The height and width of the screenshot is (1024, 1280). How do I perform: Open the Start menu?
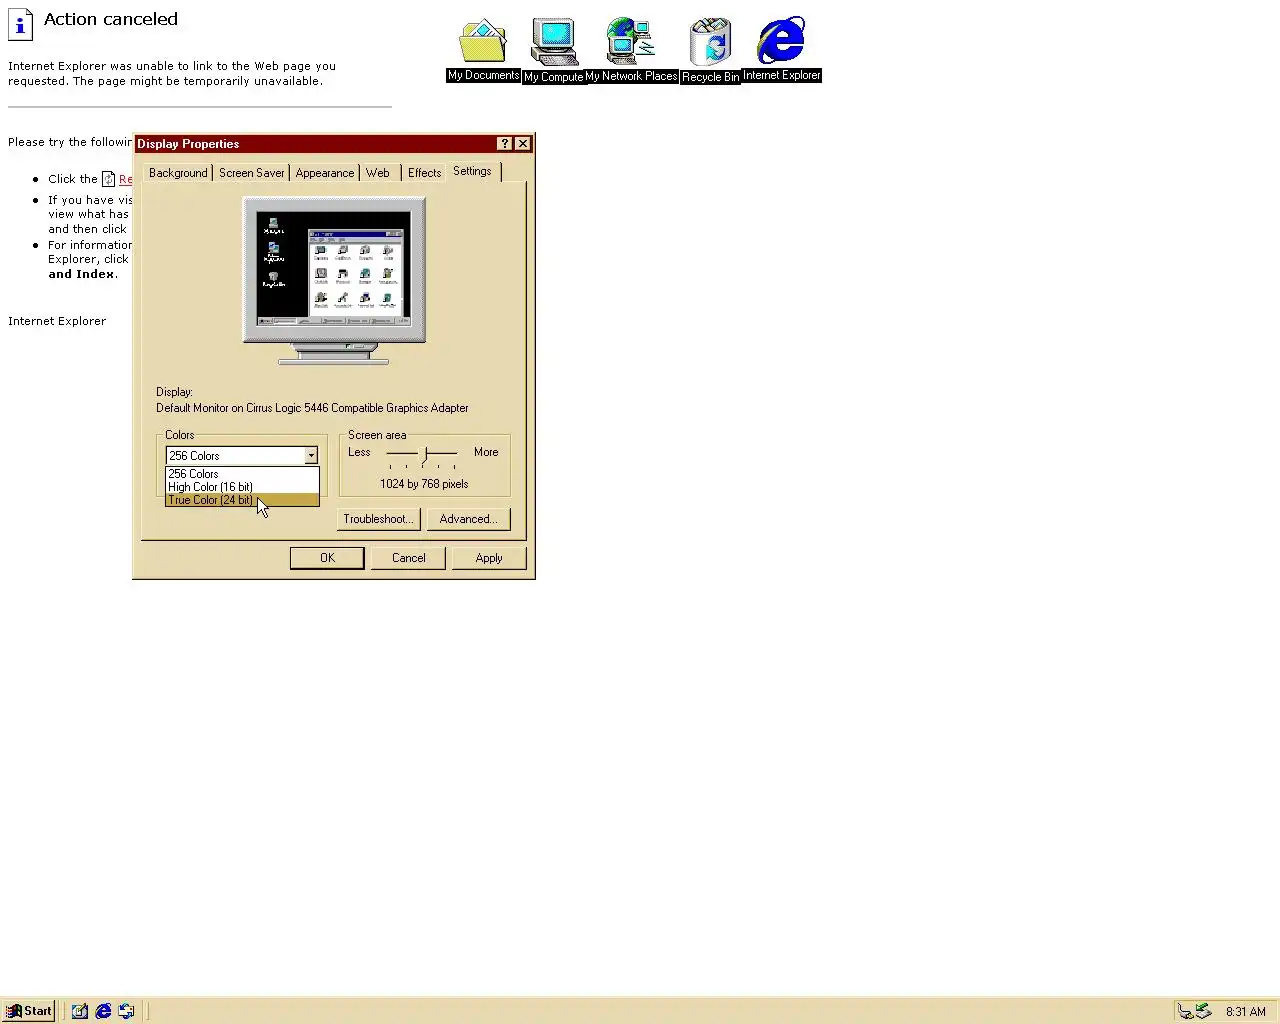[28, 1011]
